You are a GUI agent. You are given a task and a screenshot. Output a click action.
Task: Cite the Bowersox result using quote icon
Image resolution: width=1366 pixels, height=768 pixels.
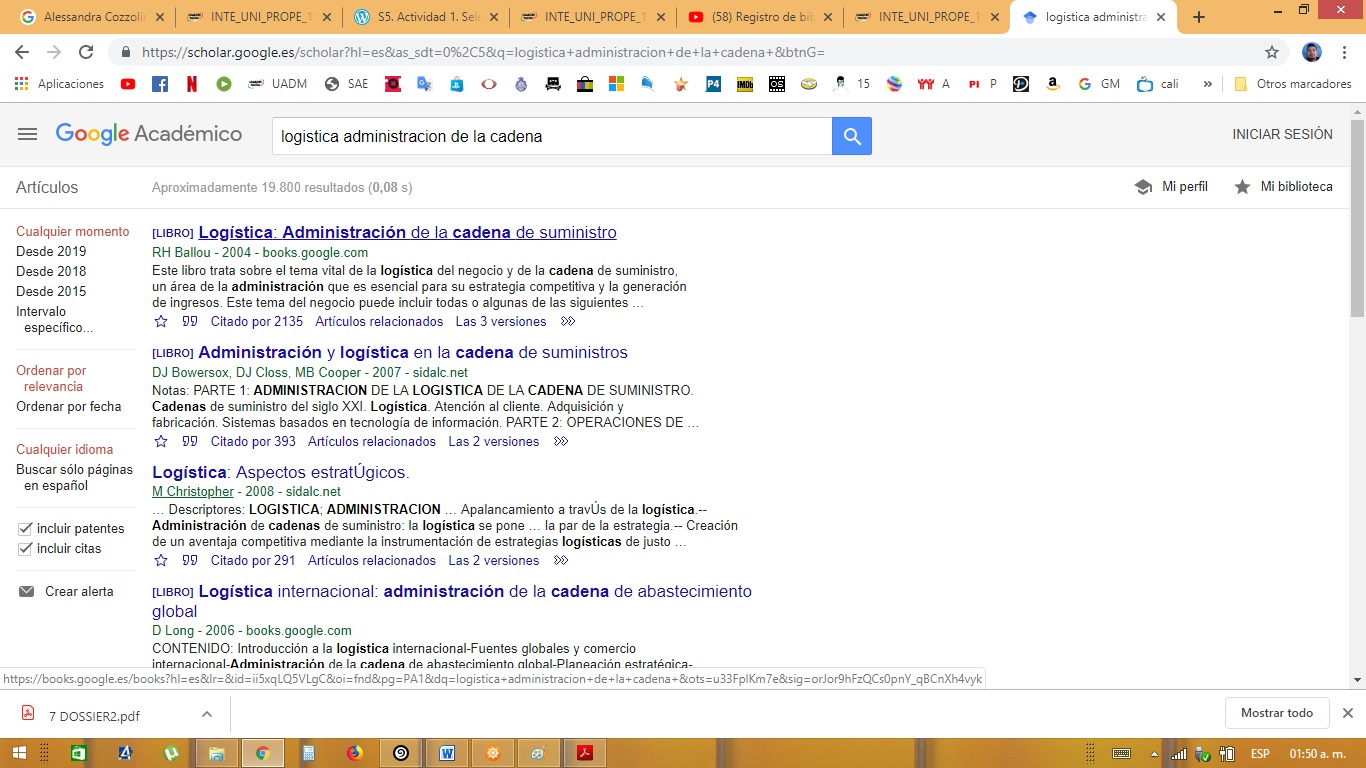190,442
